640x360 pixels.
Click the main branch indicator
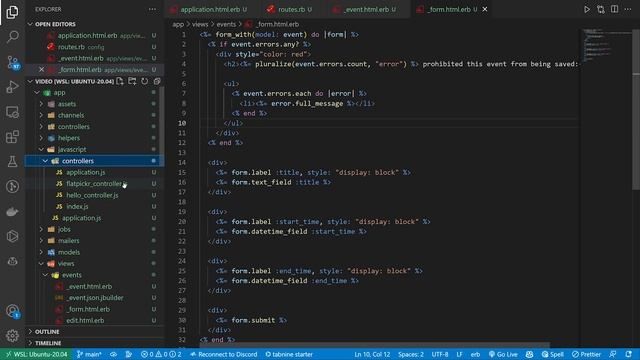tap(89, 354)
